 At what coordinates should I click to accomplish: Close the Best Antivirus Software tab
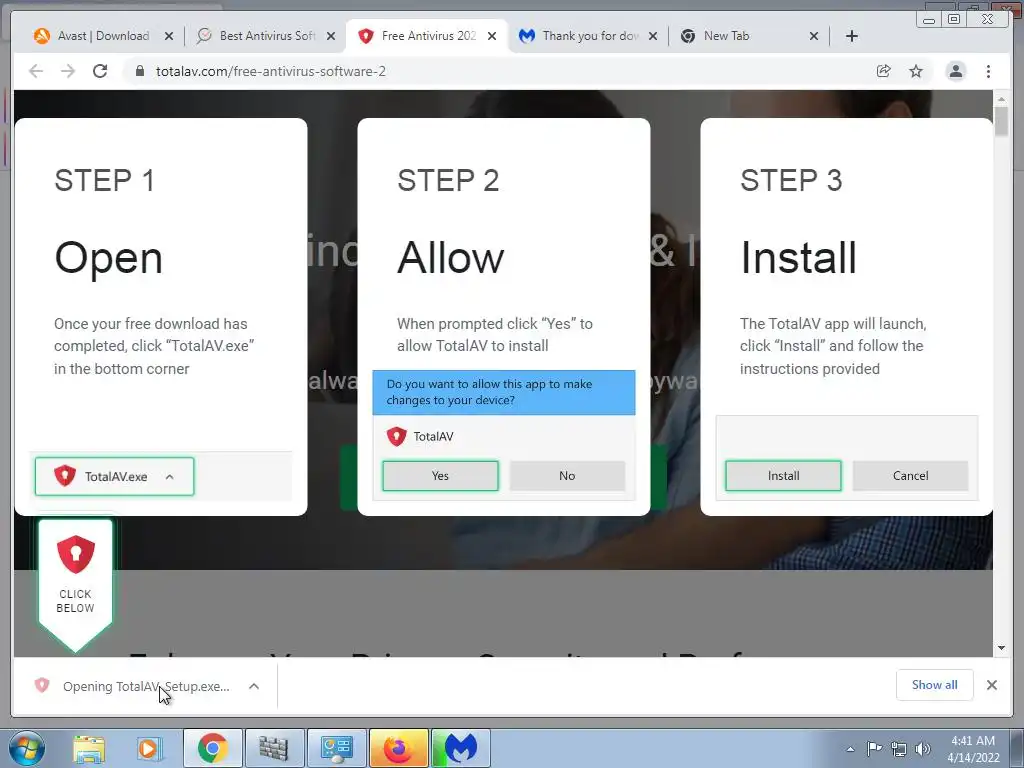click(331, 36)
